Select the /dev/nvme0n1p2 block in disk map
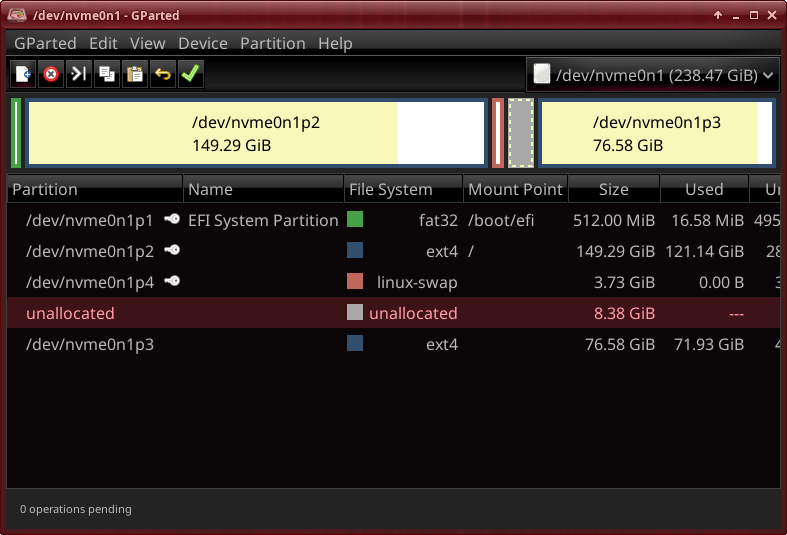This screenshot has height=535, width=787. [255, 133]
